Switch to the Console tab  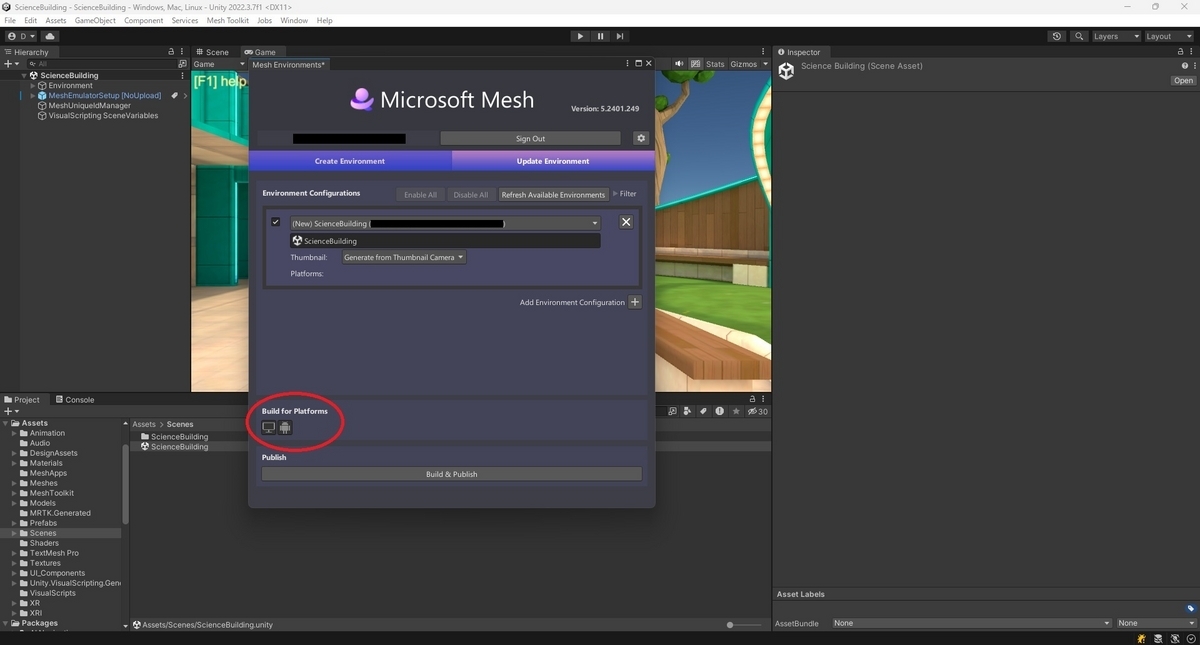[74, 399]
